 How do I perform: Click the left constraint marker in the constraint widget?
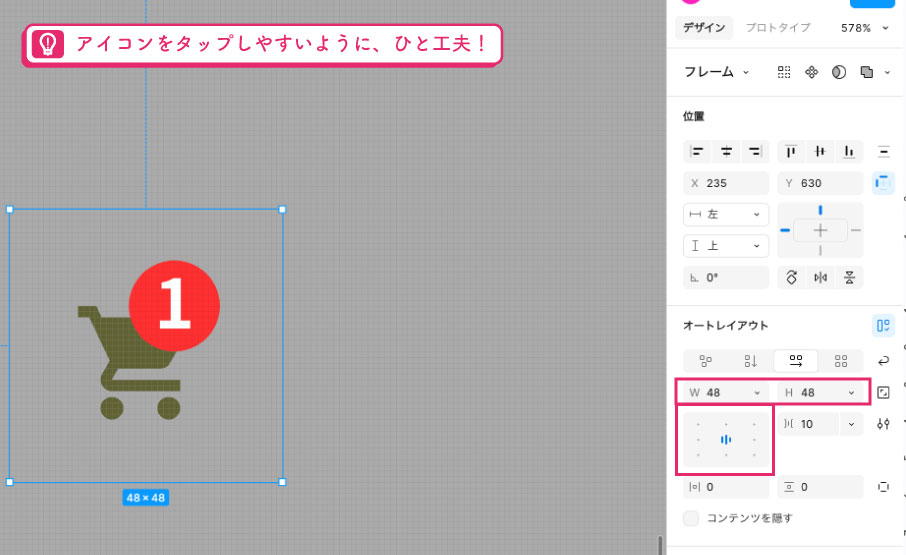click(x=785, y=230)
